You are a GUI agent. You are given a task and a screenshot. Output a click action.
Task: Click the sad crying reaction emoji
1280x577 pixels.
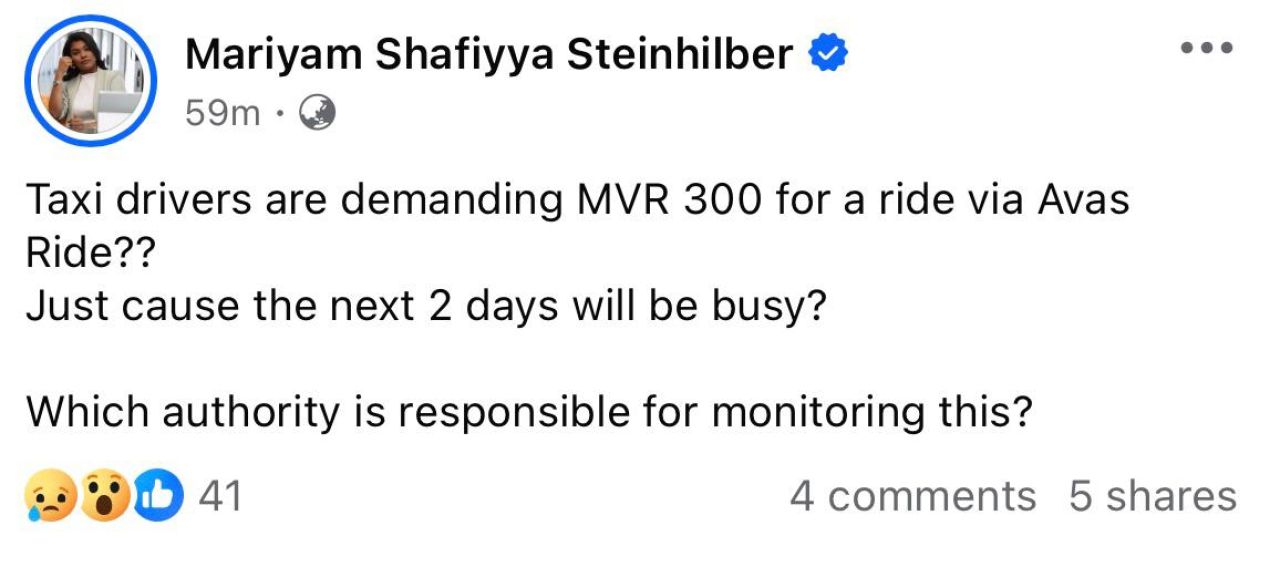(x=50, y=497)
